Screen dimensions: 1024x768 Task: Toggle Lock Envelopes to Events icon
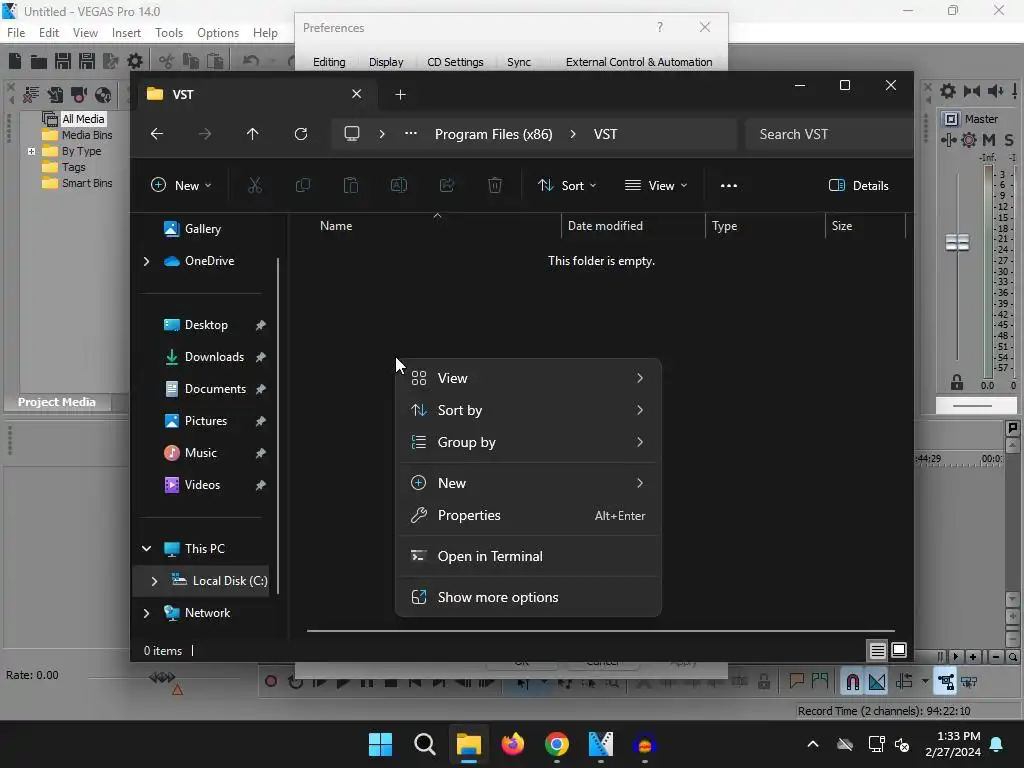coord(945,682)
